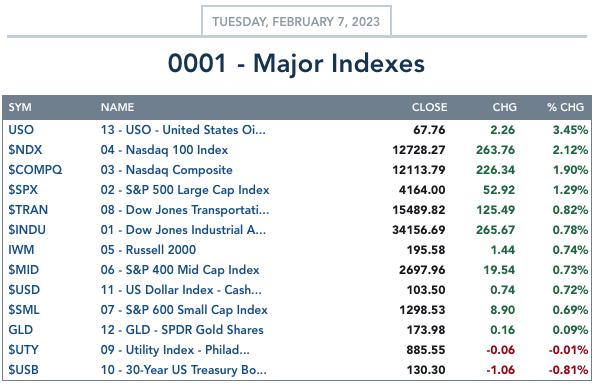Sort table by % CHG column header
This screenshot has height=388, width=596.
(566, 107)
